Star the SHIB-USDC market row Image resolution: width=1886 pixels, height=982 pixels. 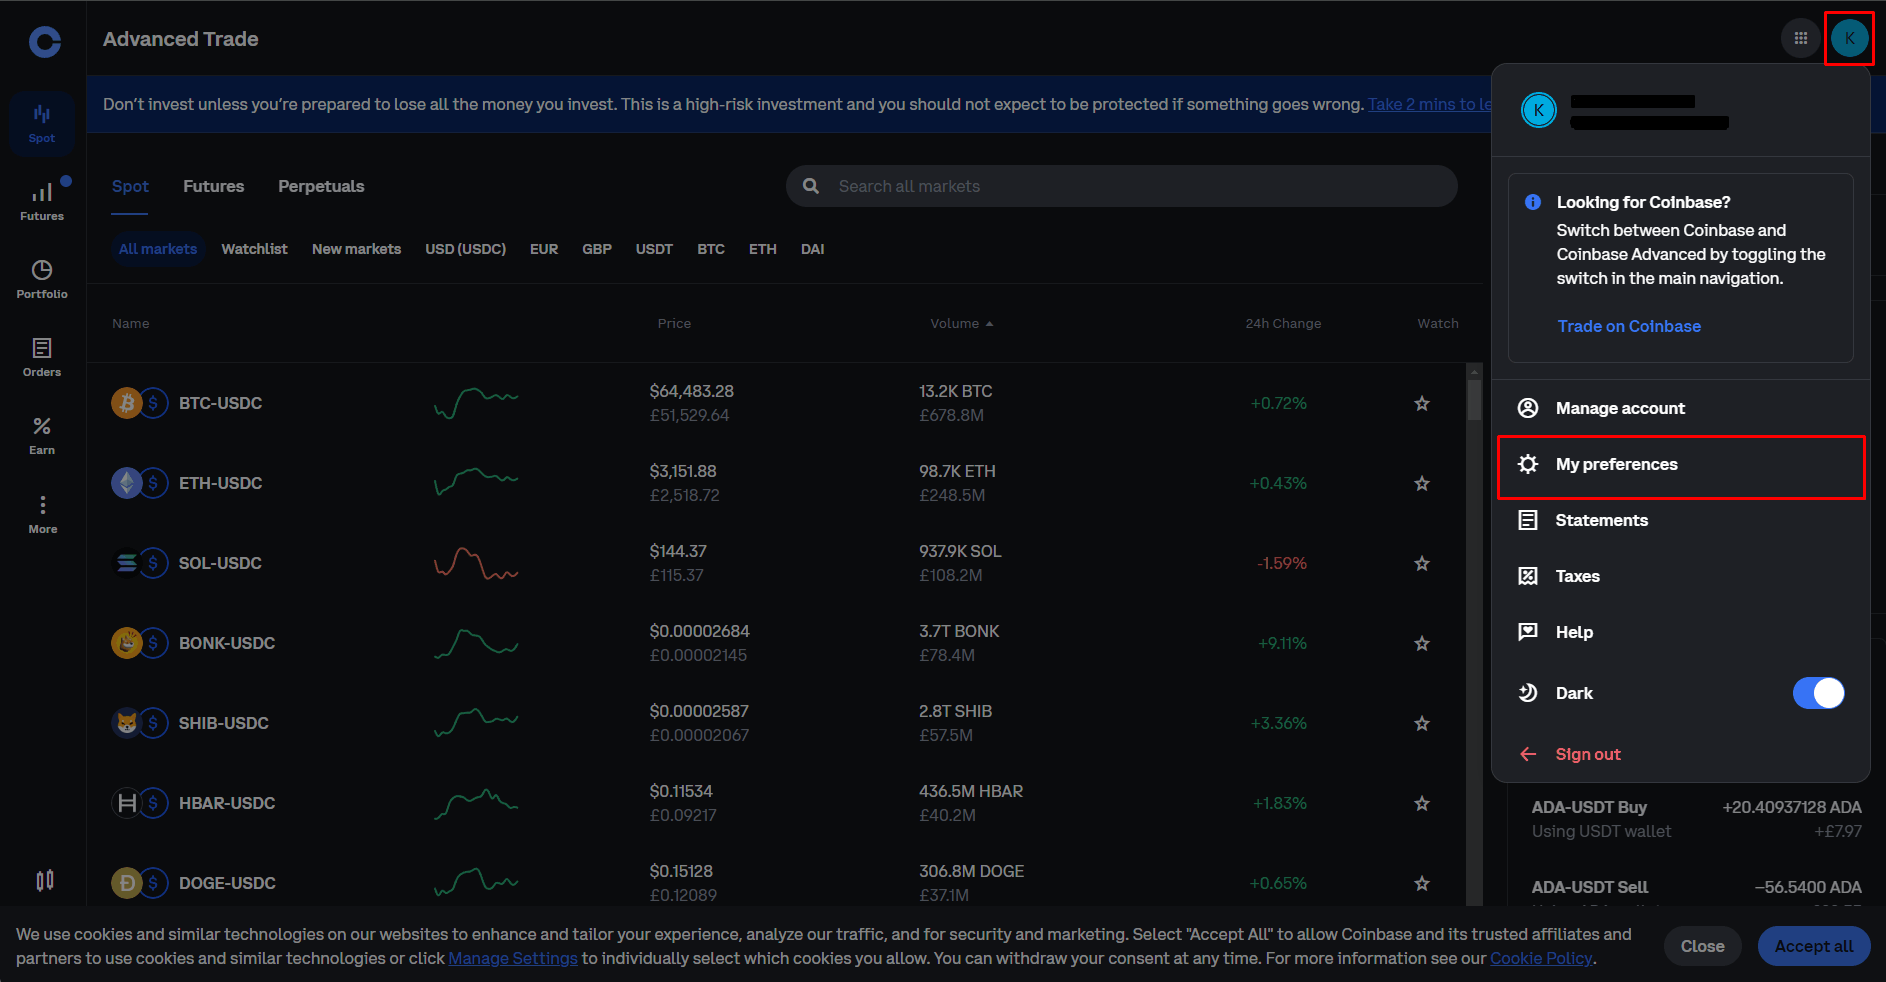point(1422,723)
